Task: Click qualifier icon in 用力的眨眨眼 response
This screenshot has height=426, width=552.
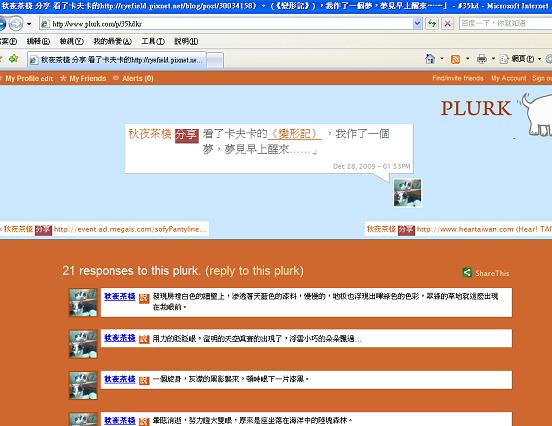Action: 144,339
